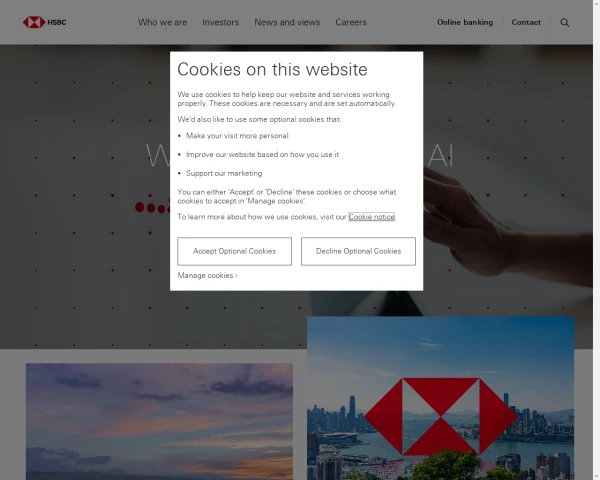Click 'Make your visit more personal' text
Screen dimensions: 600x480
point(237,136)
